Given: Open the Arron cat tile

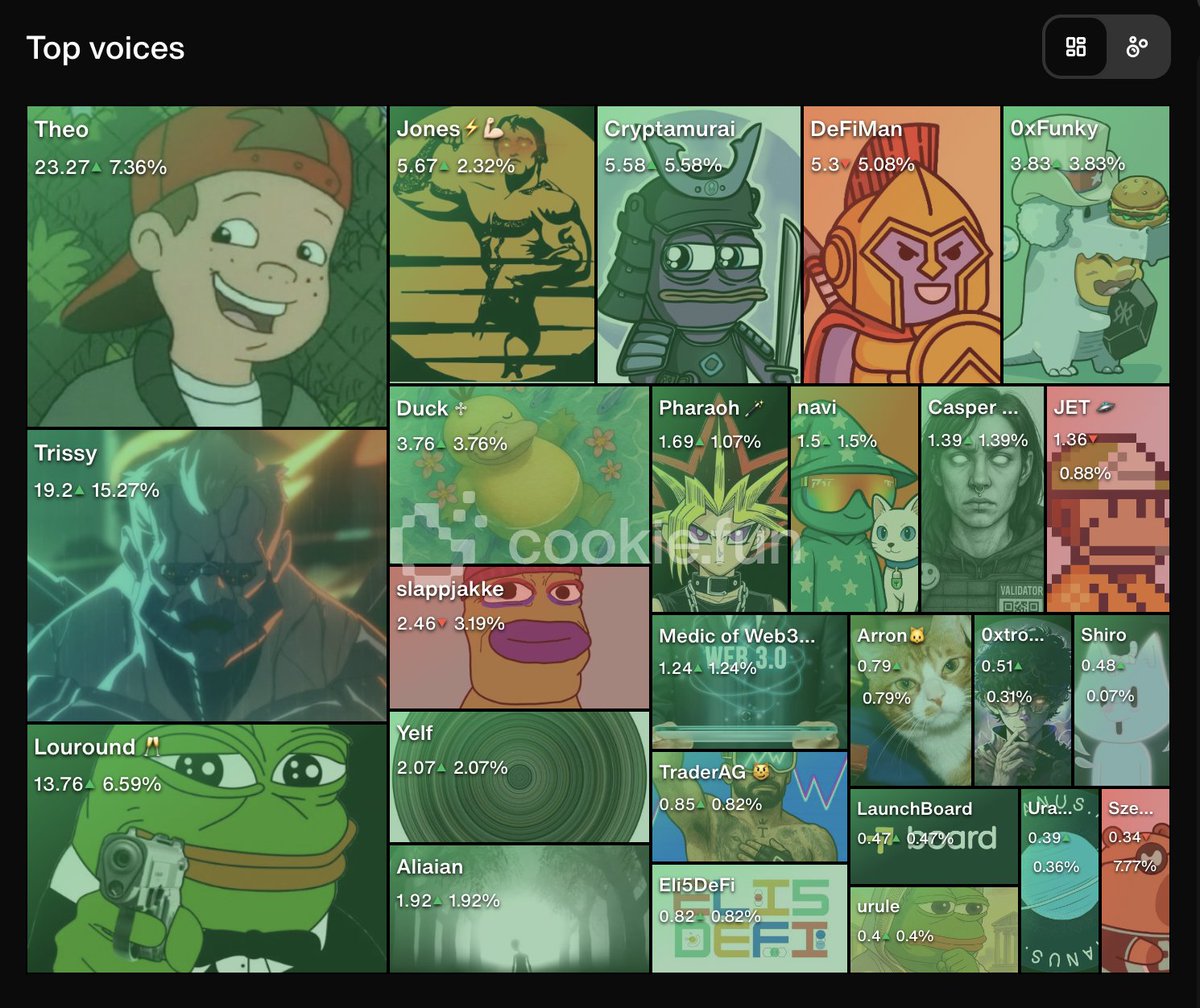Looking at the screenshot, I should [910, 701].
